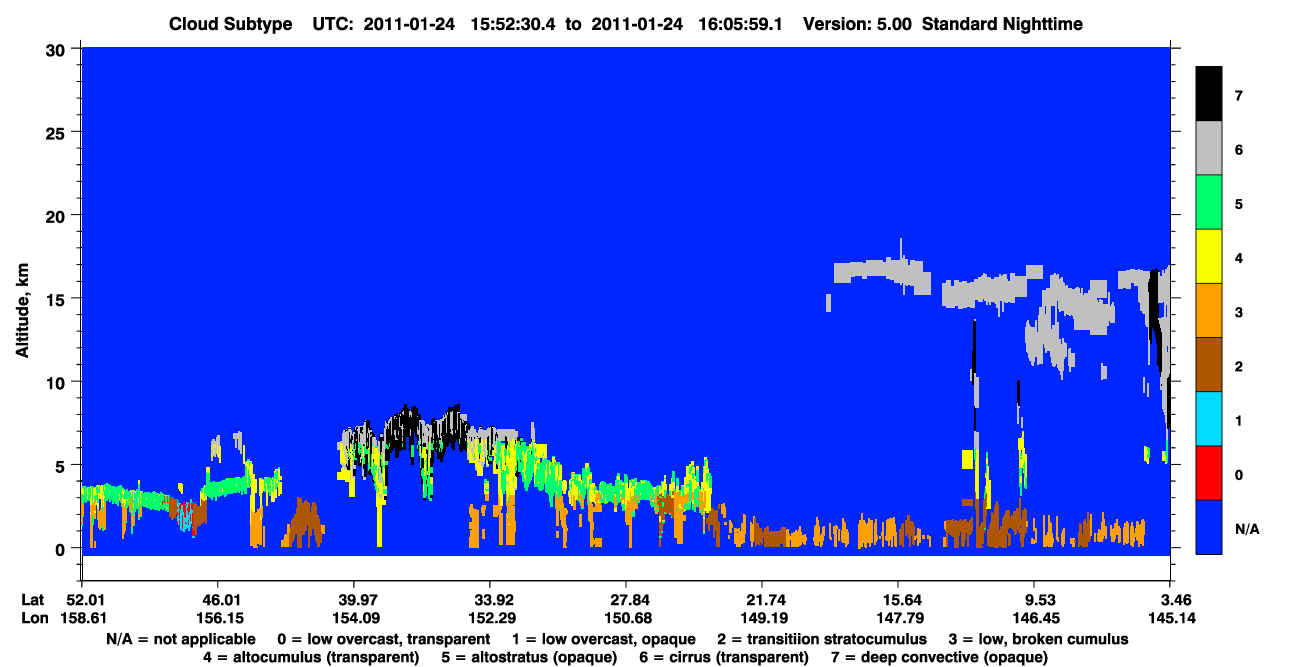
Task: Click the start time '15:52:30.4' in title
Action: click(512, 24)
